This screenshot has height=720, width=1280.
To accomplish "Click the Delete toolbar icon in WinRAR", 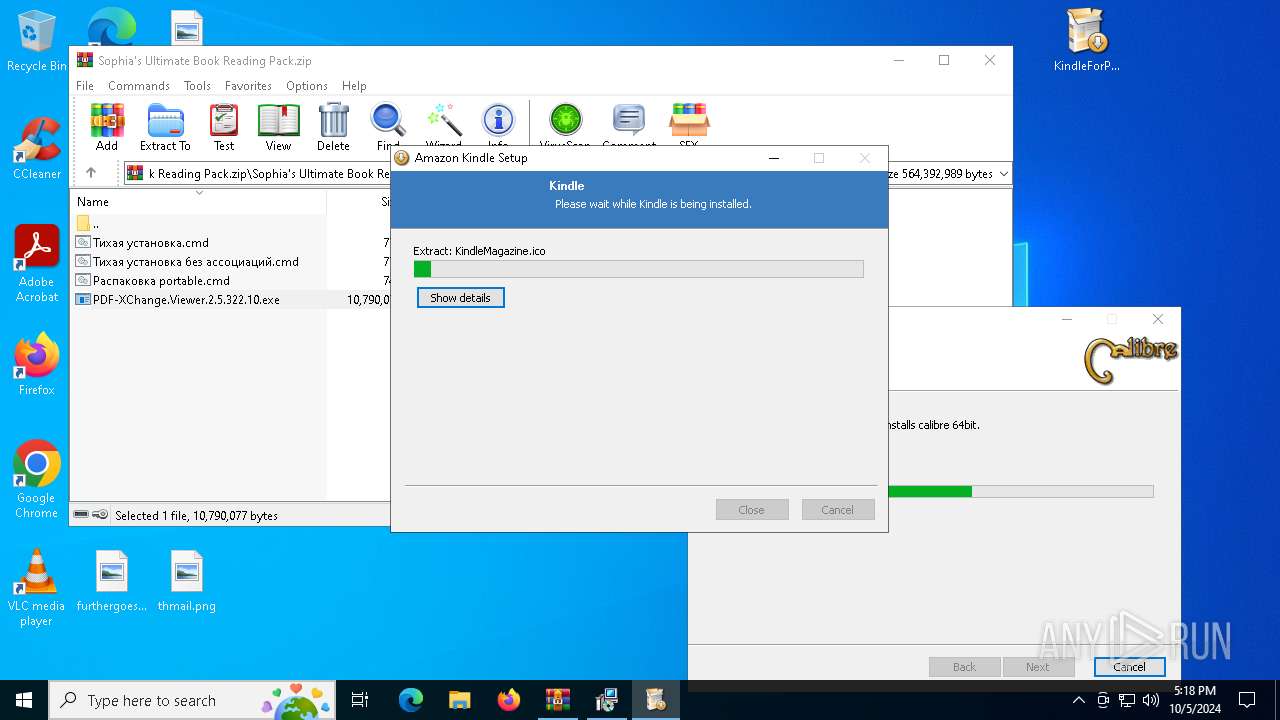I will click(333, 127).
